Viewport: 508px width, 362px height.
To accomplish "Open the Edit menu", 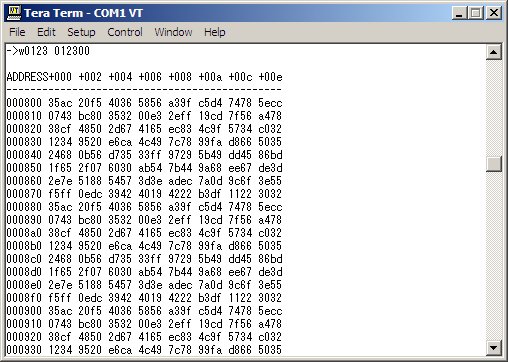I will pyautogui.click(x=46, y=32).
